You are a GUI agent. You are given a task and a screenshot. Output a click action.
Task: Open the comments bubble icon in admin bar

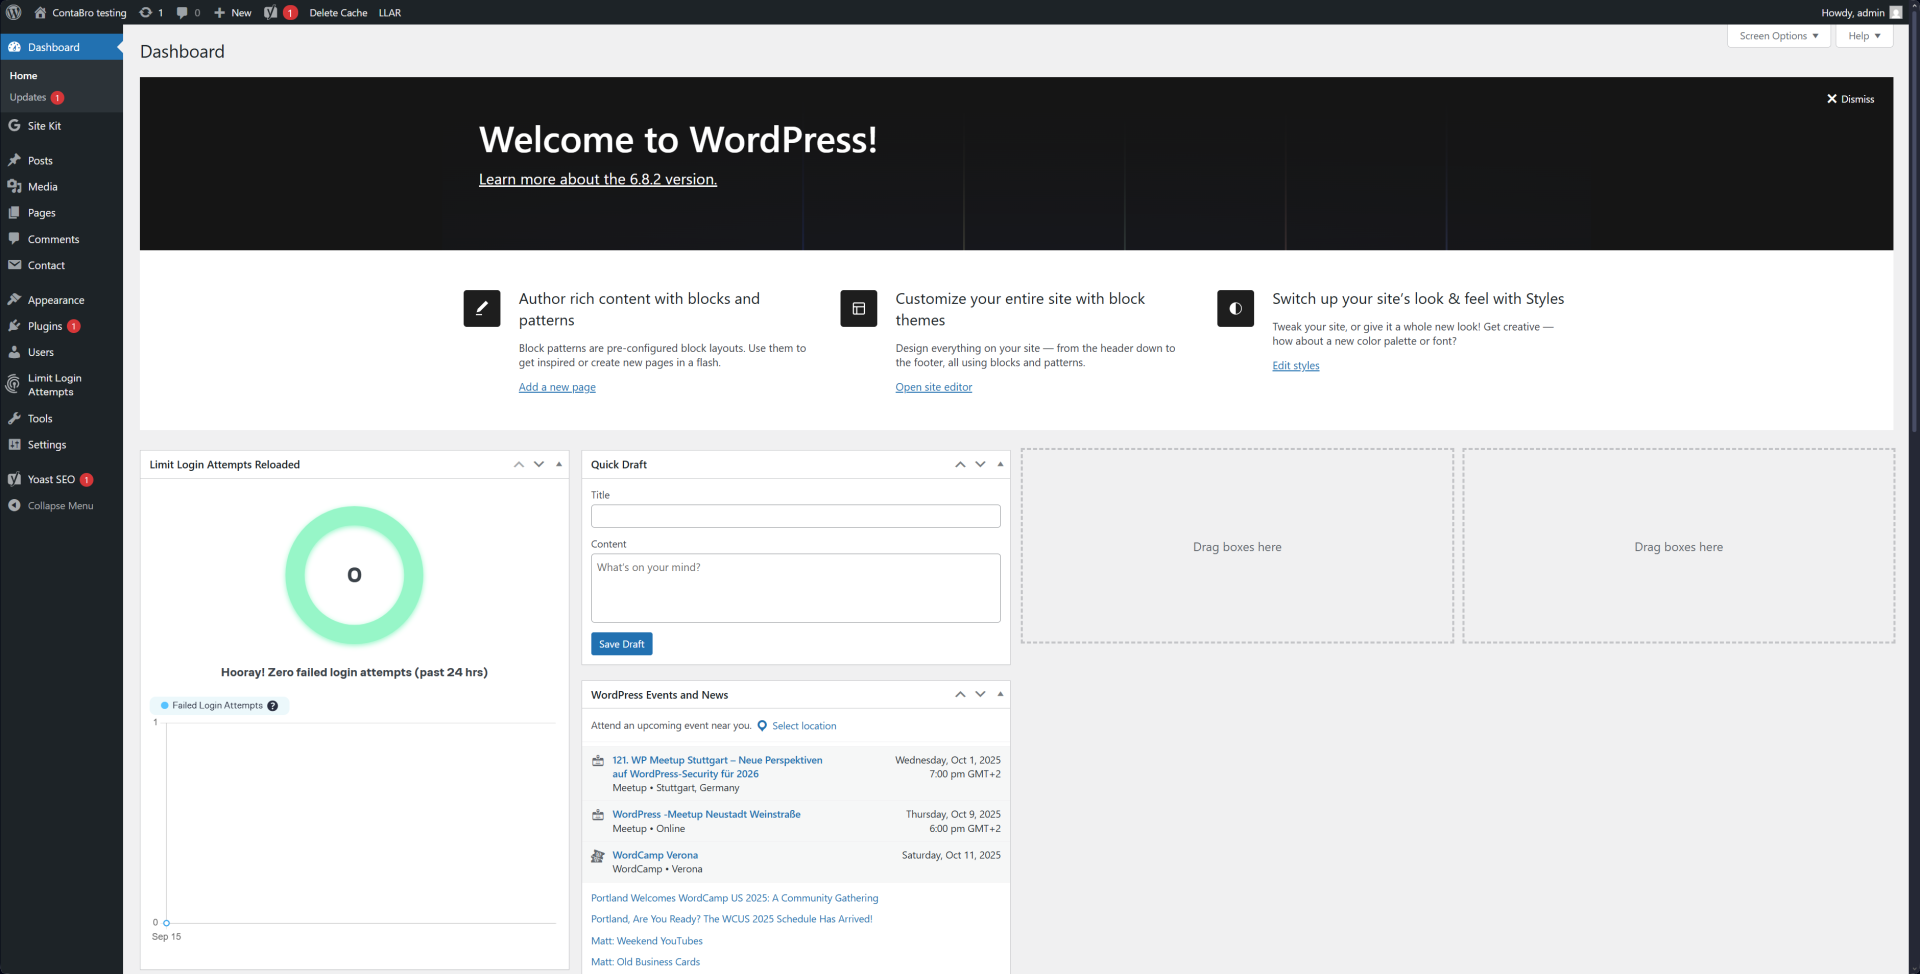pyautogui.click(x=188, y=12)
